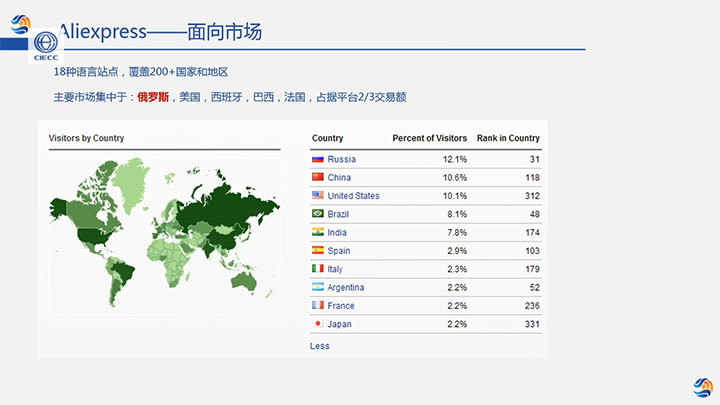
Task: Click the United States flag icon
Action: [x=318, y=196]
